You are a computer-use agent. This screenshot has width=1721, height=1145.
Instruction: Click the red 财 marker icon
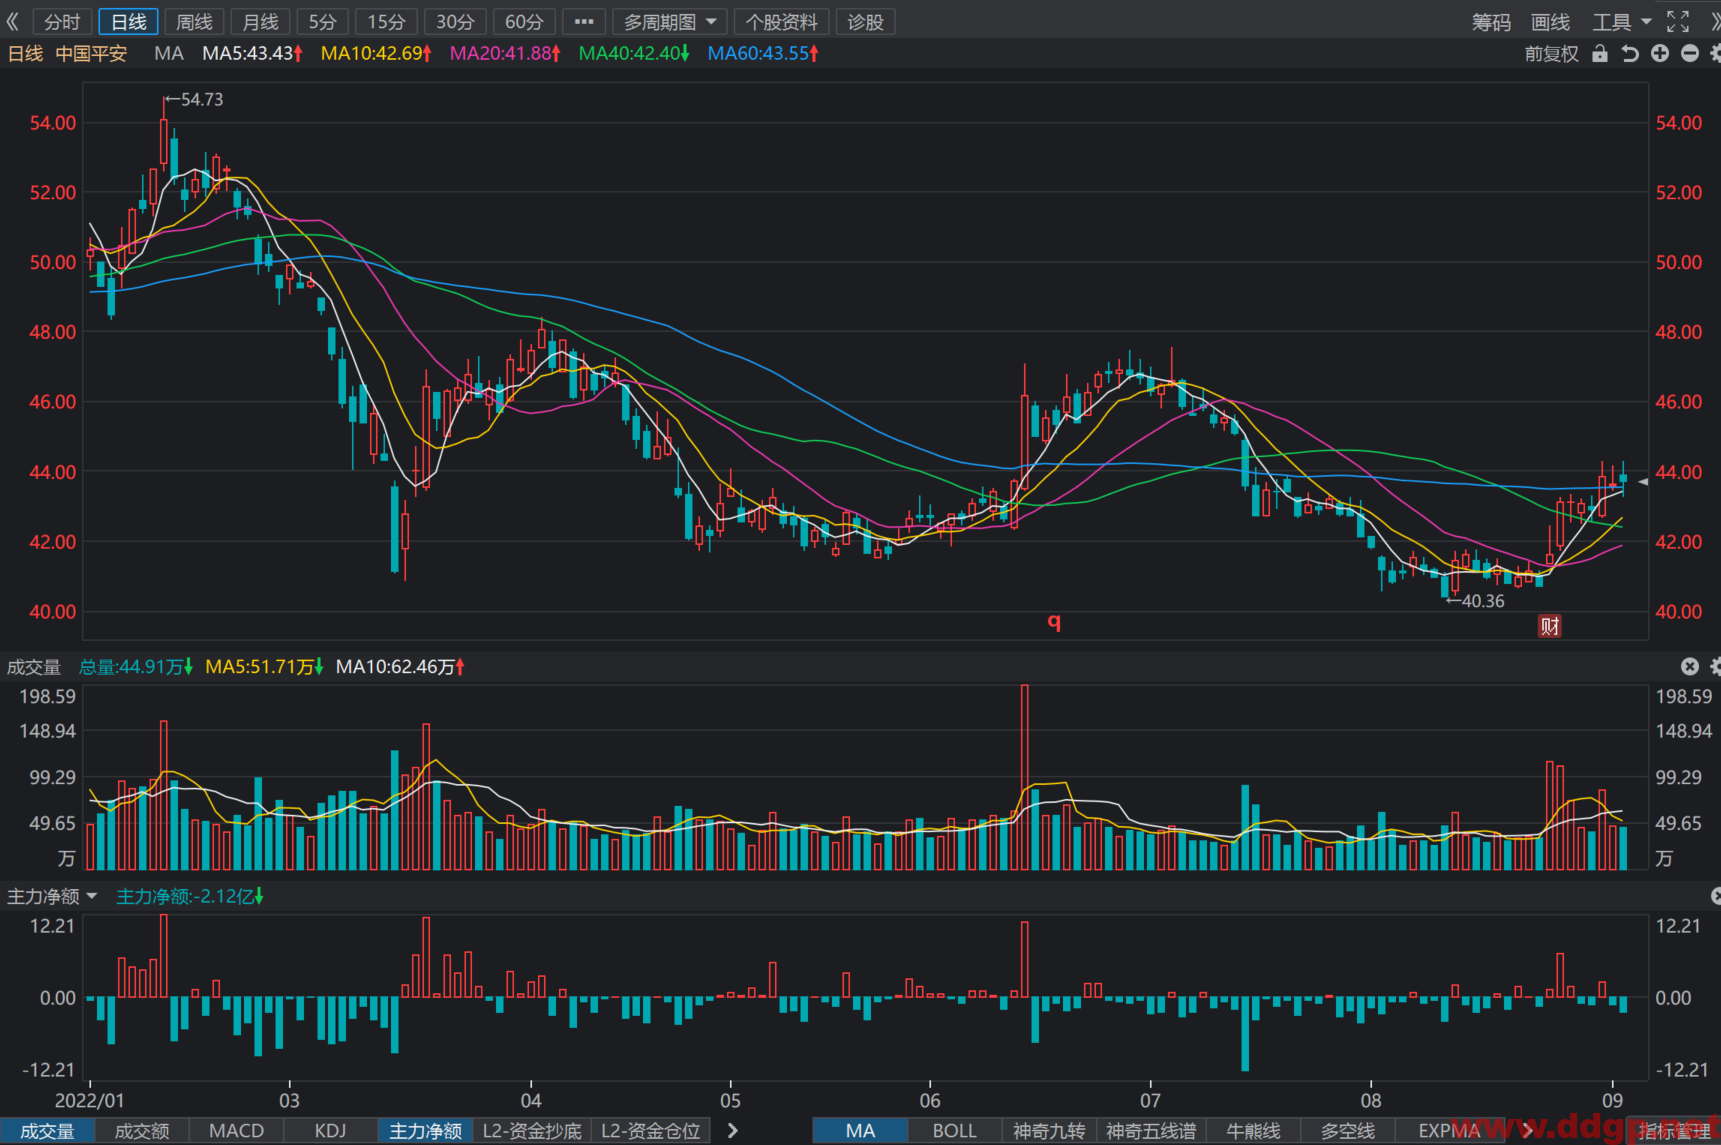[1549, 626]
